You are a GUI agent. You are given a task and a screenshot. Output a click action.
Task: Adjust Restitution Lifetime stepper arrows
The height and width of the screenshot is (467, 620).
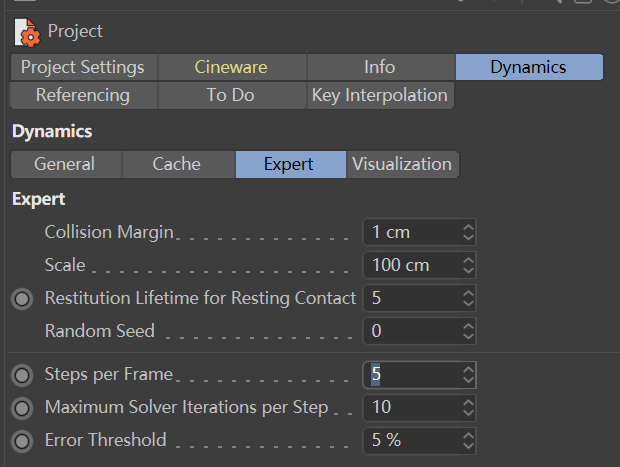pyautogui.click(x=468, y=298)
